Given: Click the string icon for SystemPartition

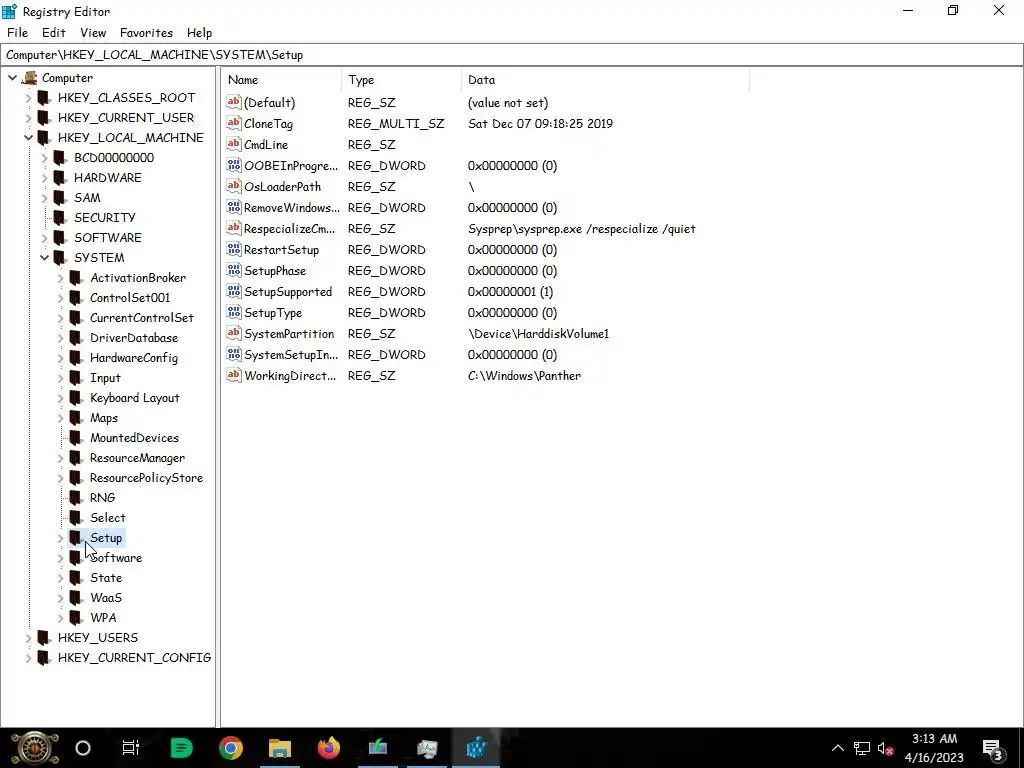Looking at the screenshot, I should tap(234, 334).
